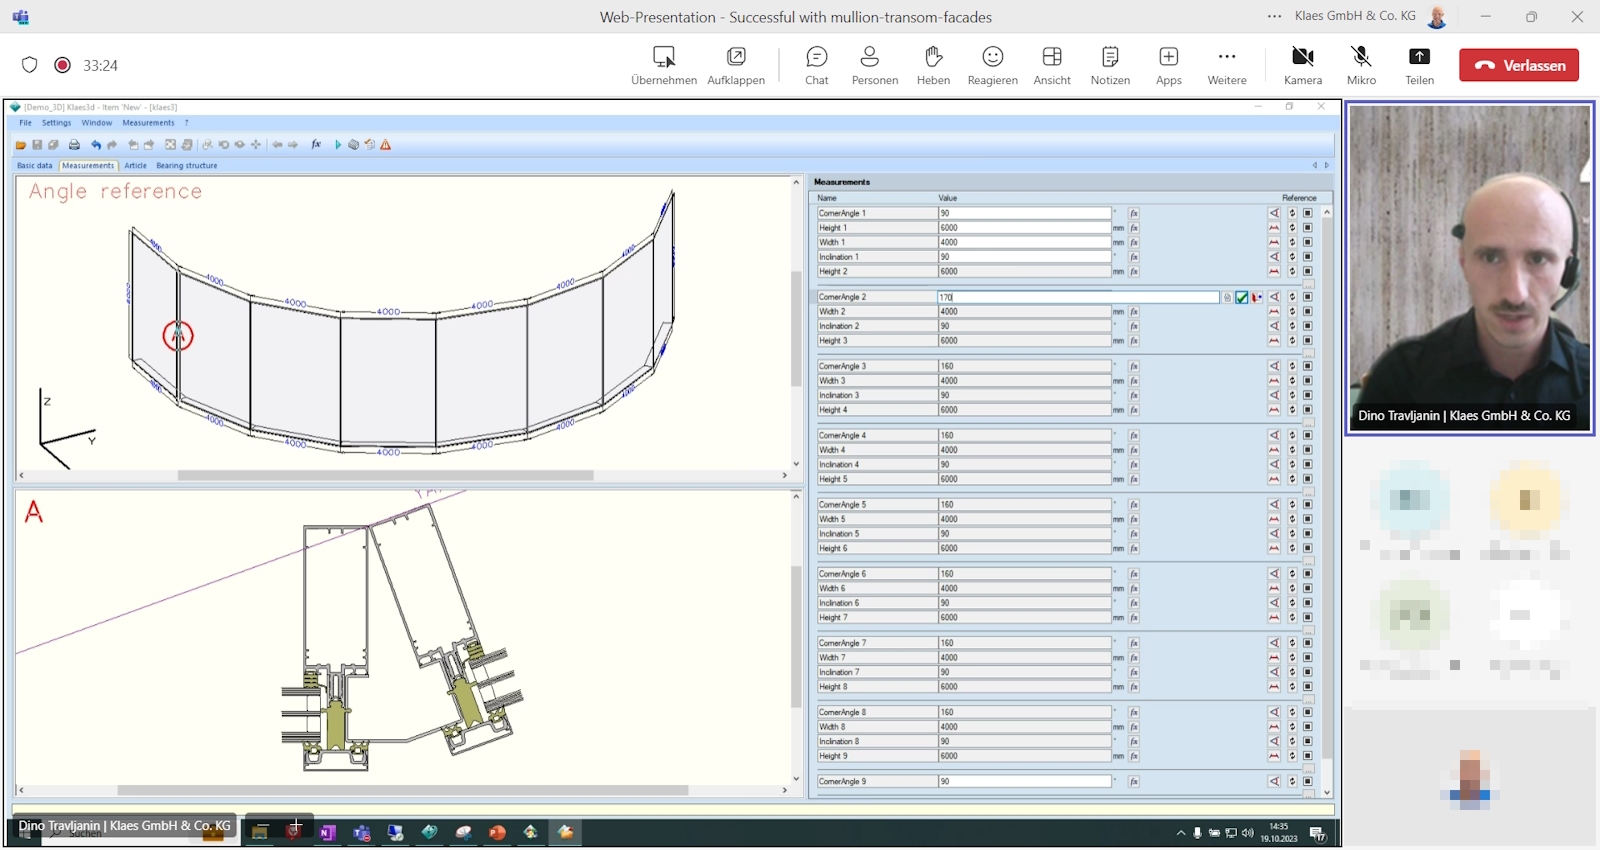Open the Window menu in Klaes3d
Viewport: 1600px width, 850px height.
[x=97, y=123]
